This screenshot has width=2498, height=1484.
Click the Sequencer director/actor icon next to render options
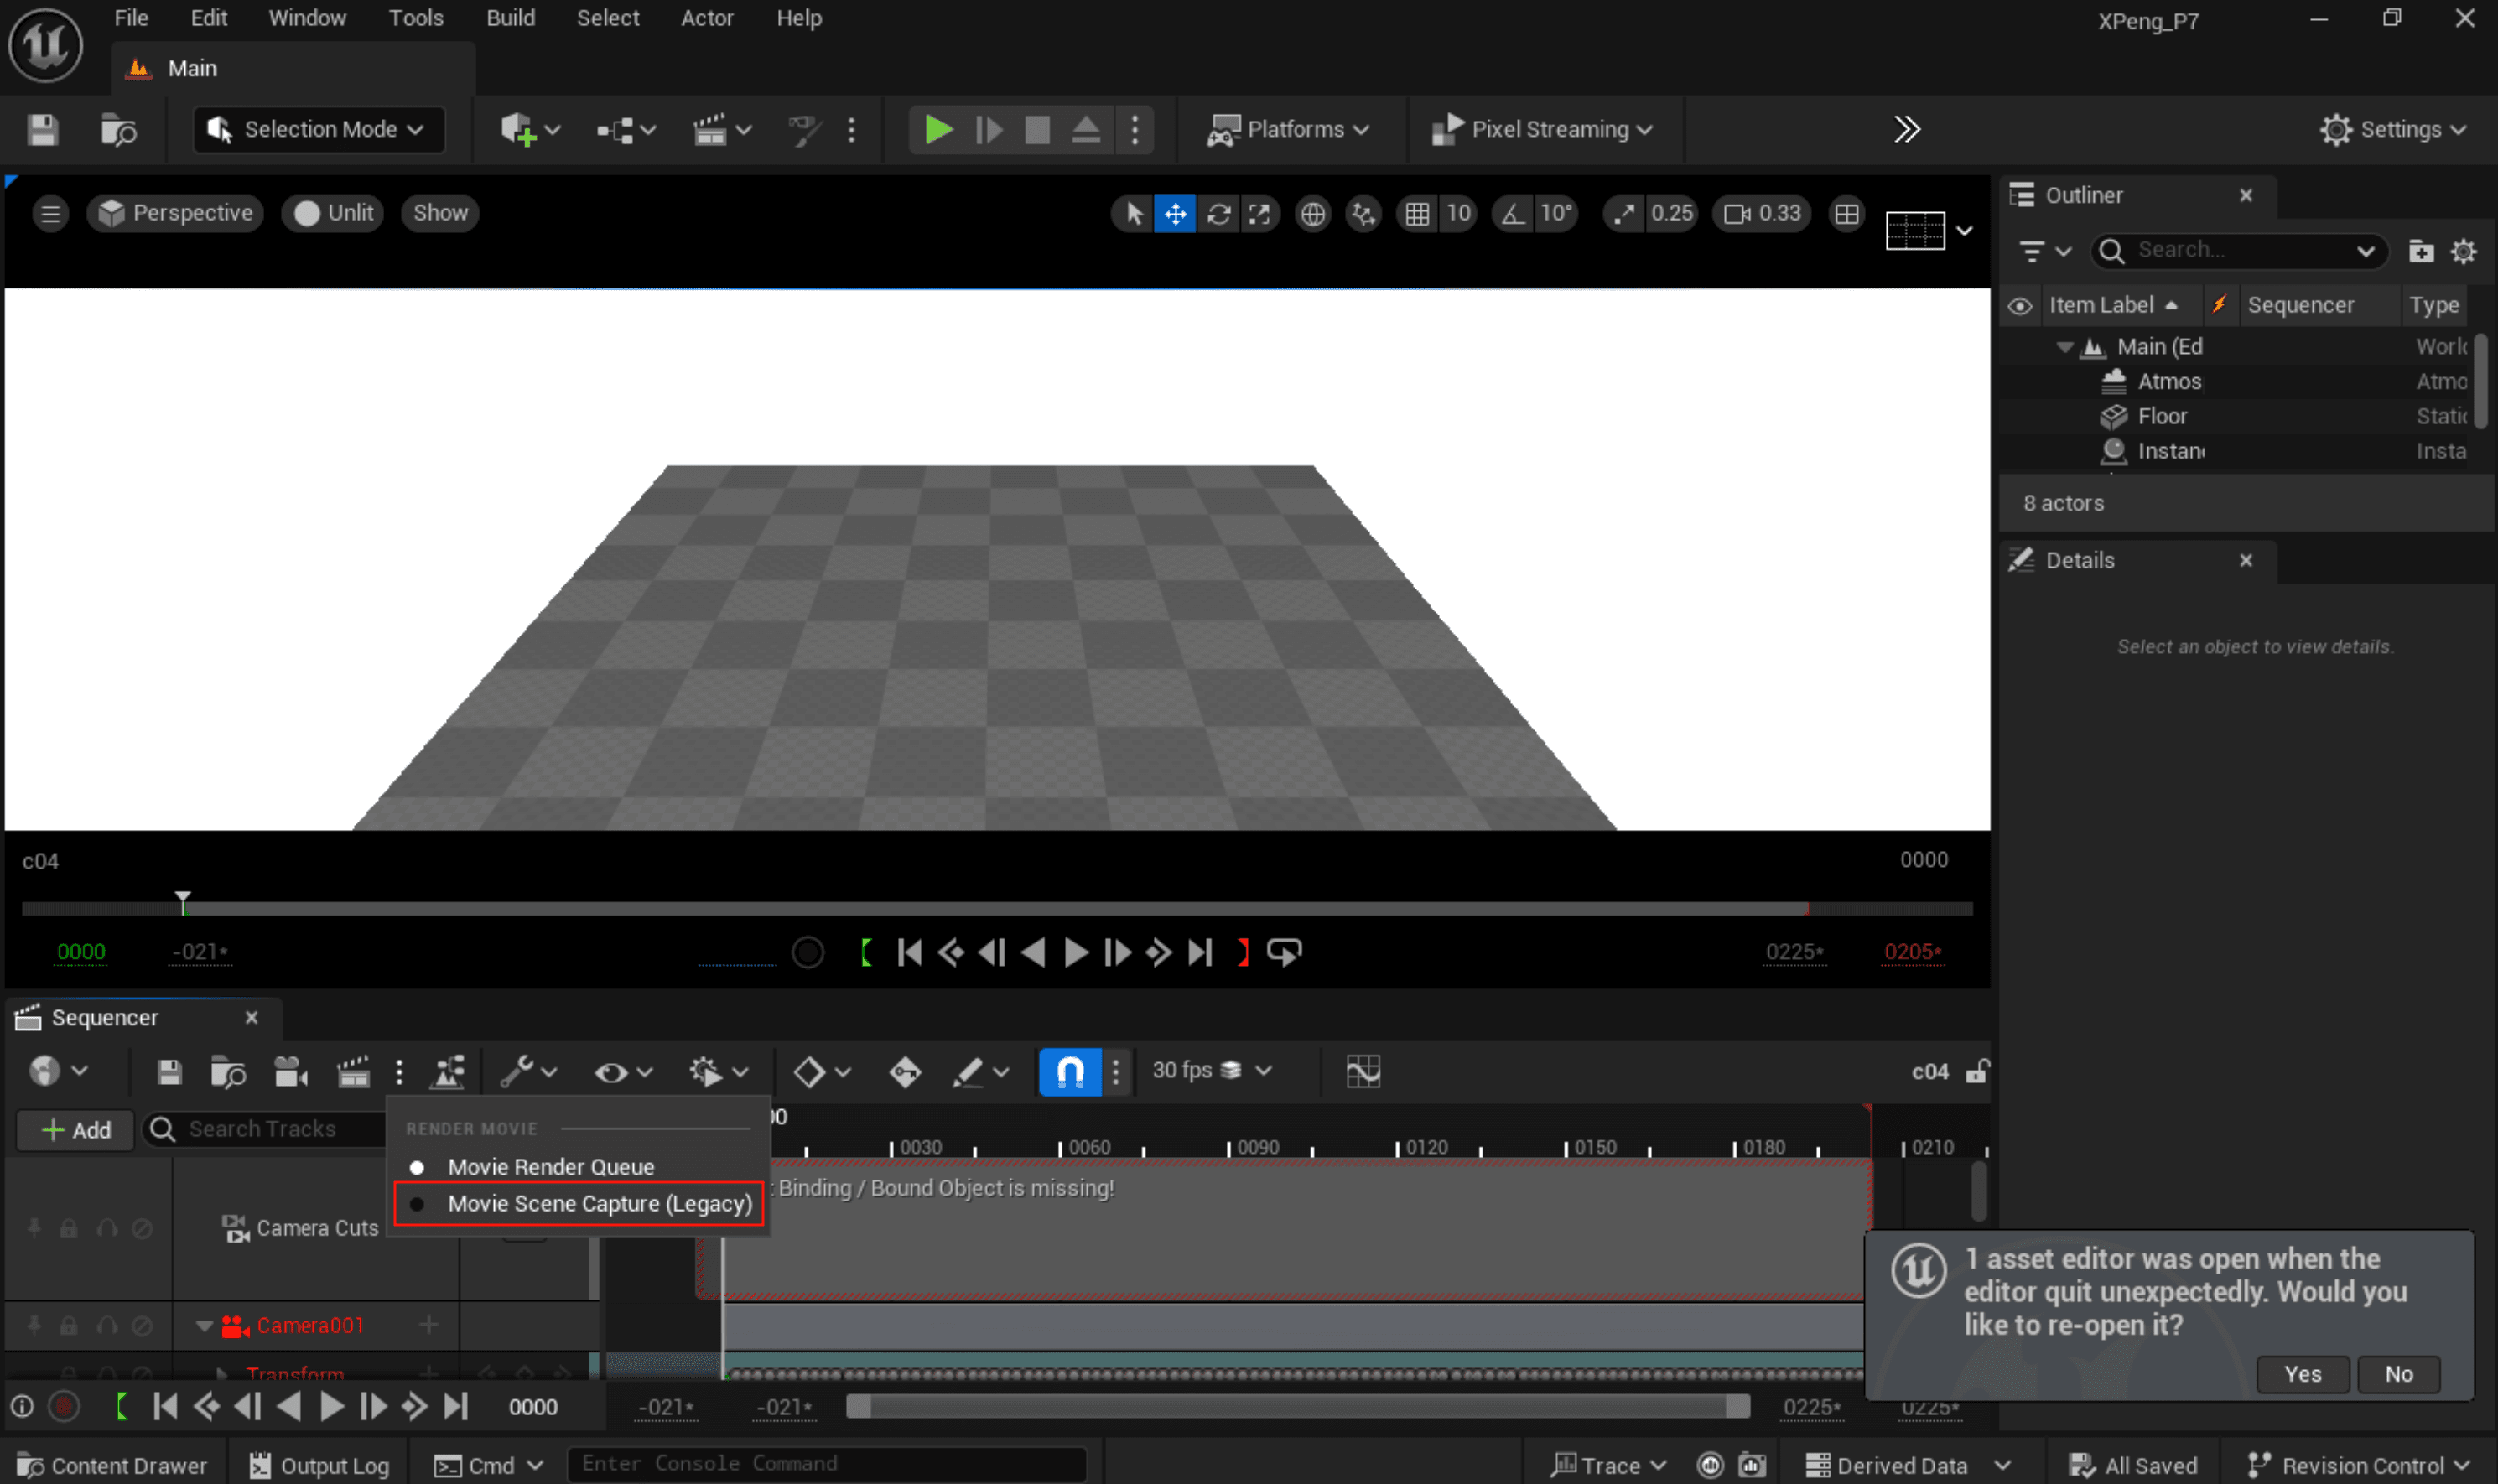click(447, 1072)
